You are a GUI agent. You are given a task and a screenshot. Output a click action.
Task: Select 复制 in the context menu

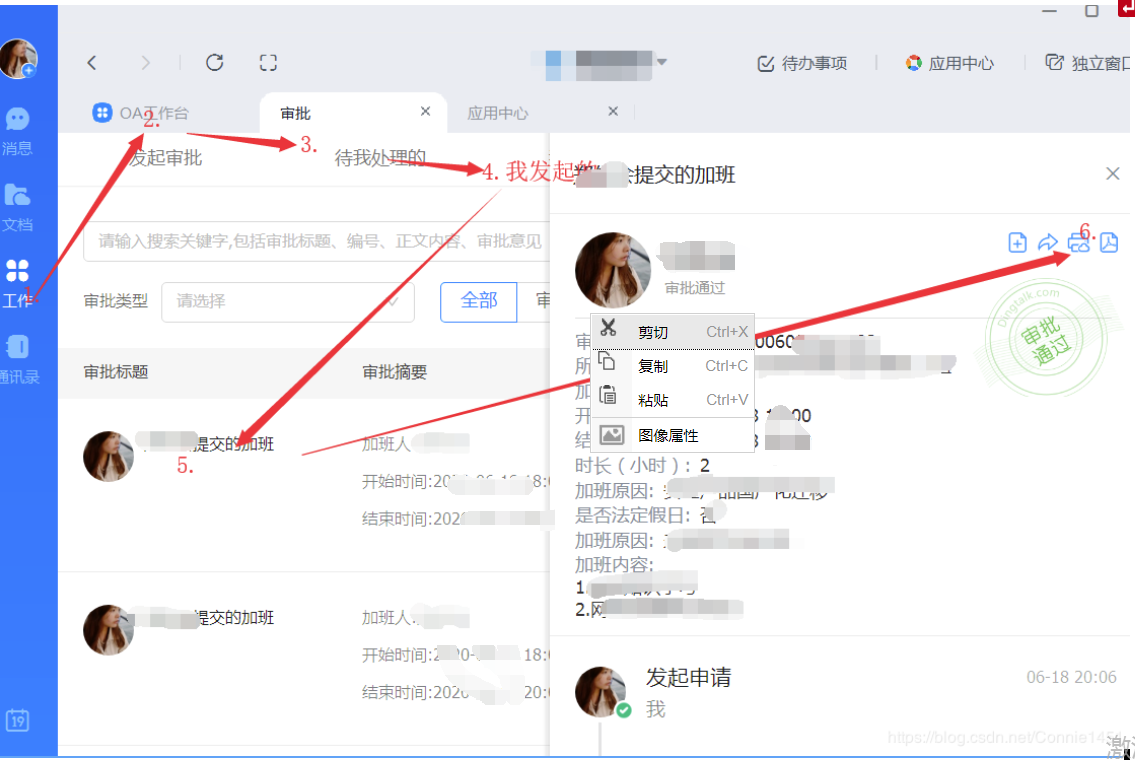pos(655,364)
